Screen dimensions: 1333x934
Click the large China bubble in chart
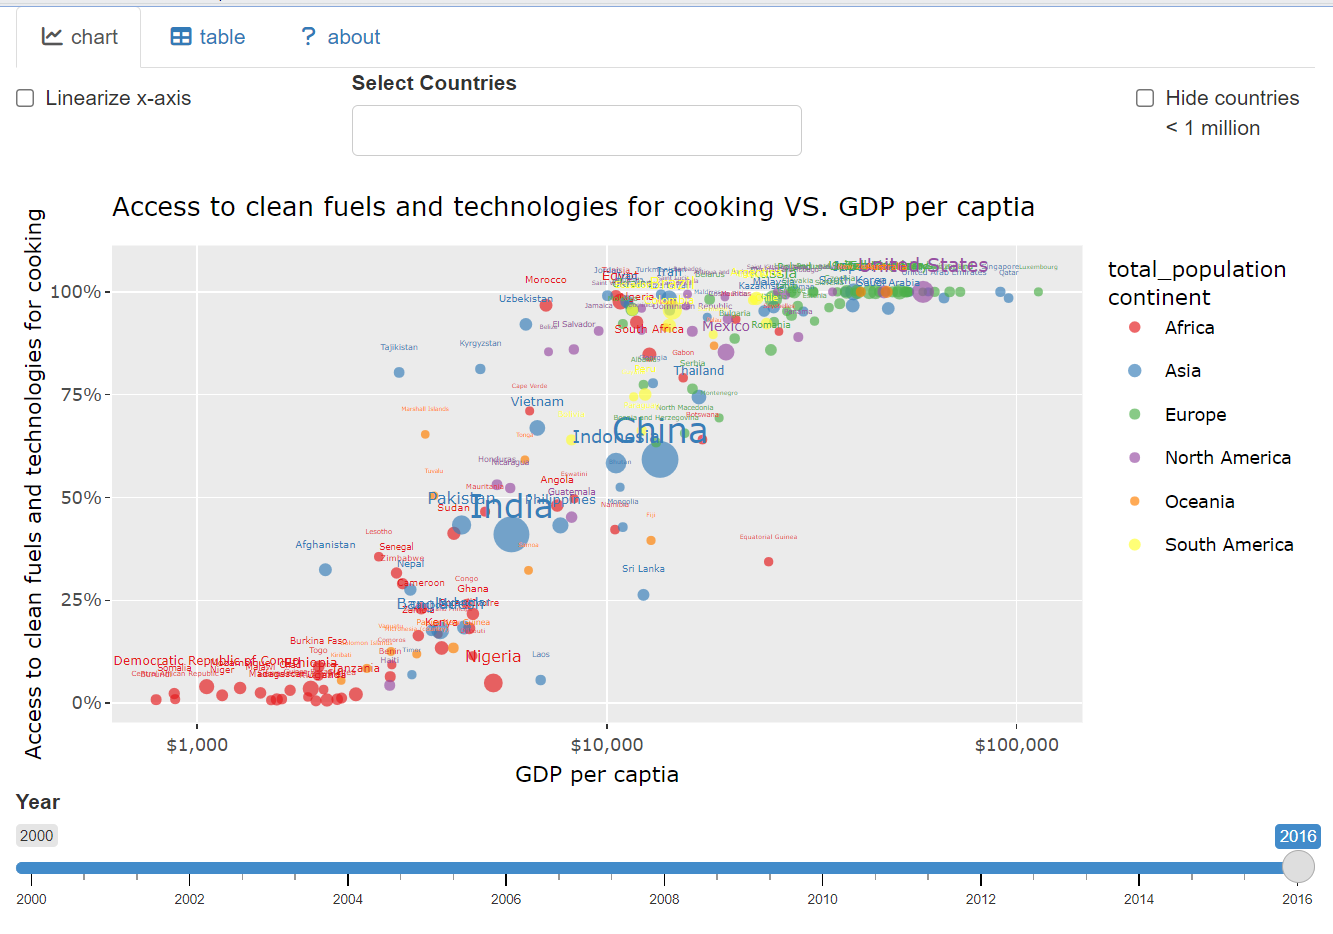tap(660, 460)
